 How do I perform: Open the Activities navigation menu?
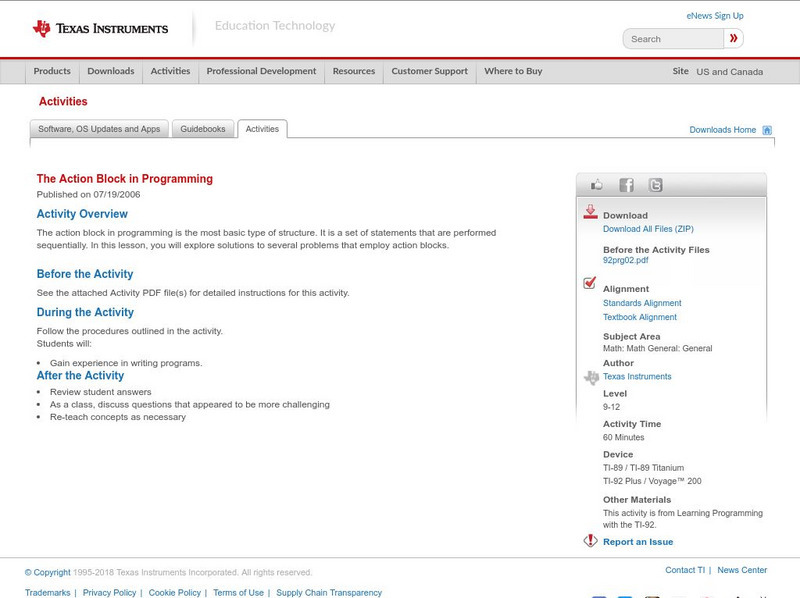170,71
